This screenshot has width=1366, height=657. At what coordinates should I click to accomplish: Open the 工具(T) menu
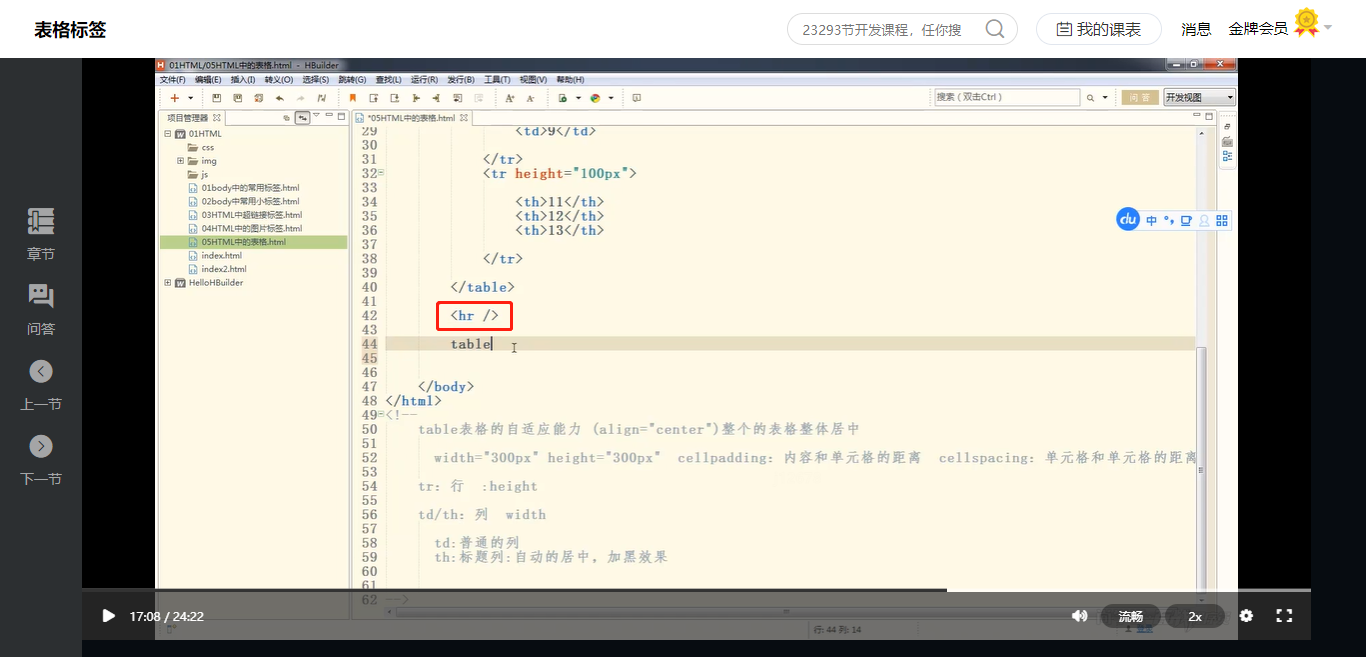(x=497, y=80)
